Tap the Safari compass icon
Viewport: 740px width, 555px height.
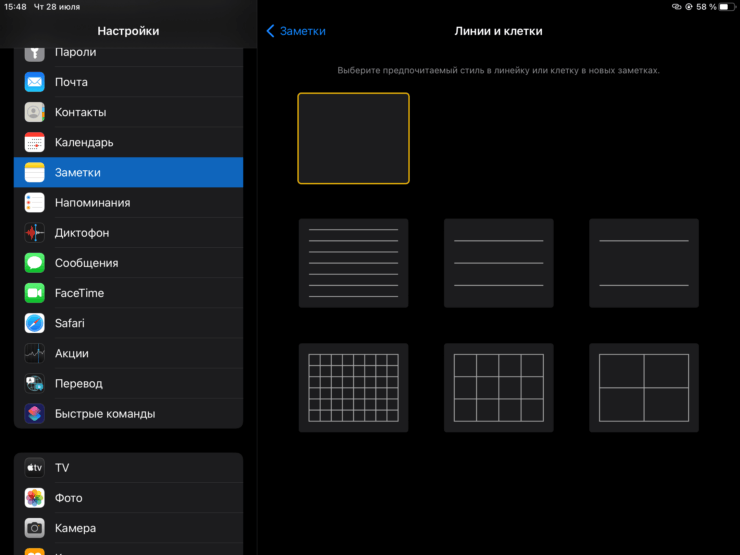(x=35, y=323)
